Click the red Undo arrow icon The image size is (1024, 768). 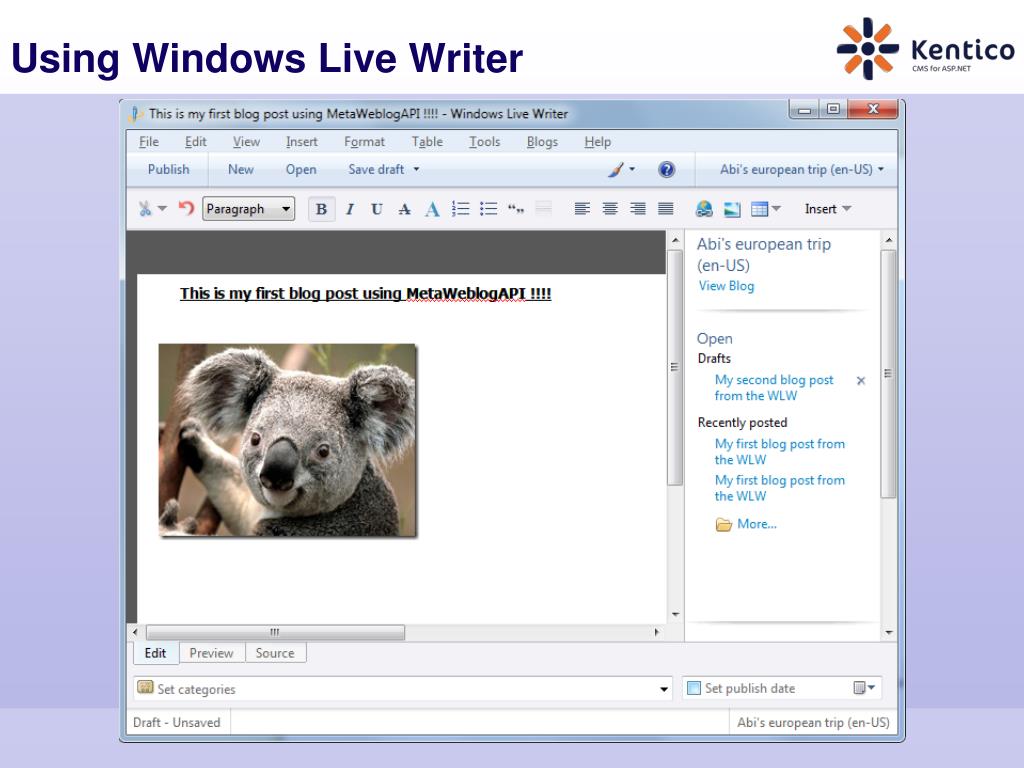point(186,209)
